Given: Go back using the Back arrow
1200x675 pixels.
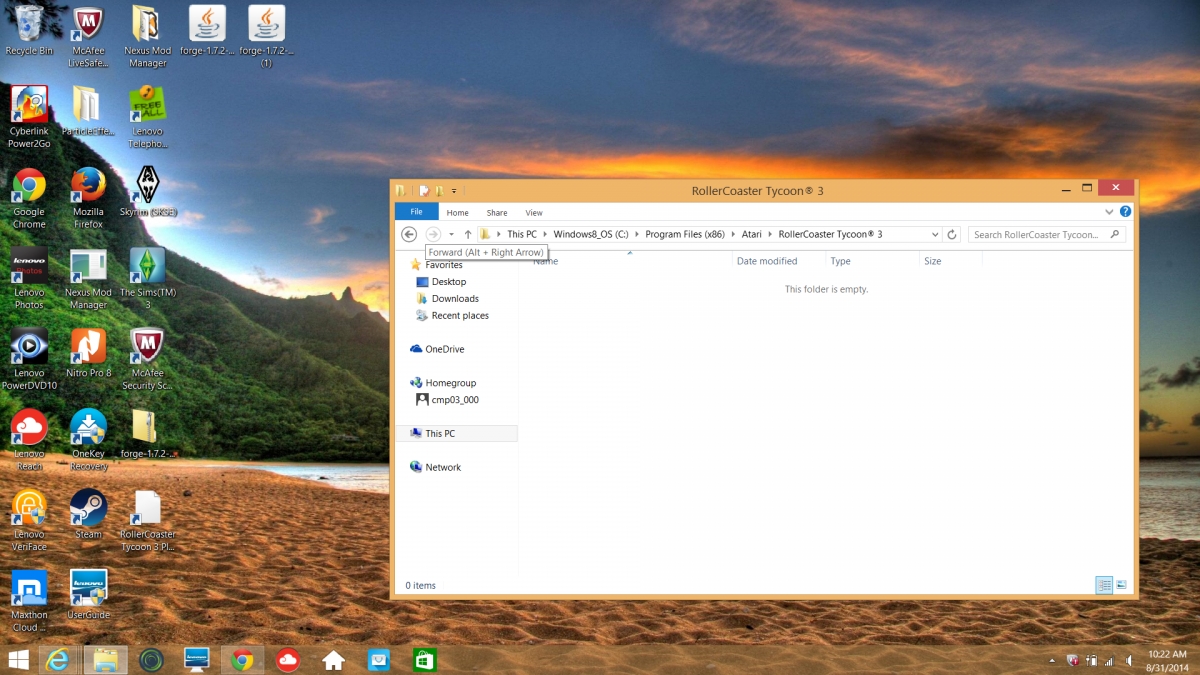Looking at the screenshot, I should coord(409,234).
